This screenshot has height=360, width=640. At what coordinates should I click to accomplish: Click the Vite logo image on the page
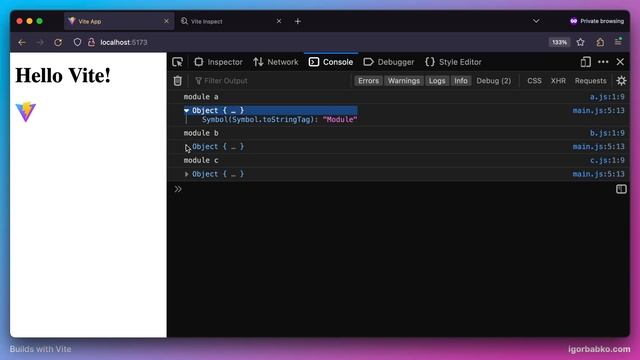pyautogui.click(x=26, y=111)
